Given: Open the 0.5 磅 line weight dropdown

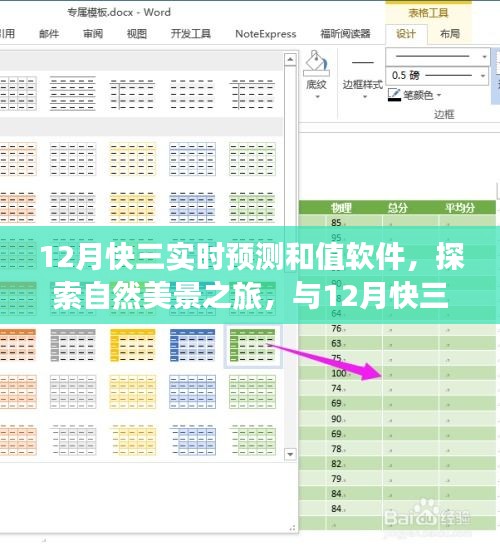Looking at the screenshot, I should (x=437, y=76).
